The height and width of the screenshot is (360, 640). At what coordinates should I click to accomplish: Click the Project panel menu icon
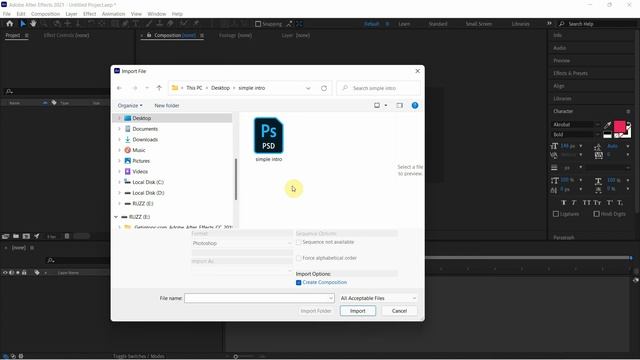click(27, 36)
